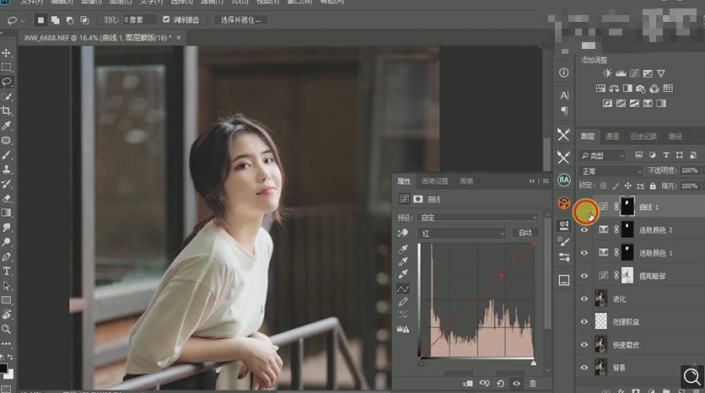The height and width of the screenshot is (393, 705).
Task: Add an Invert adjustment icon
Action: (607, 103)
